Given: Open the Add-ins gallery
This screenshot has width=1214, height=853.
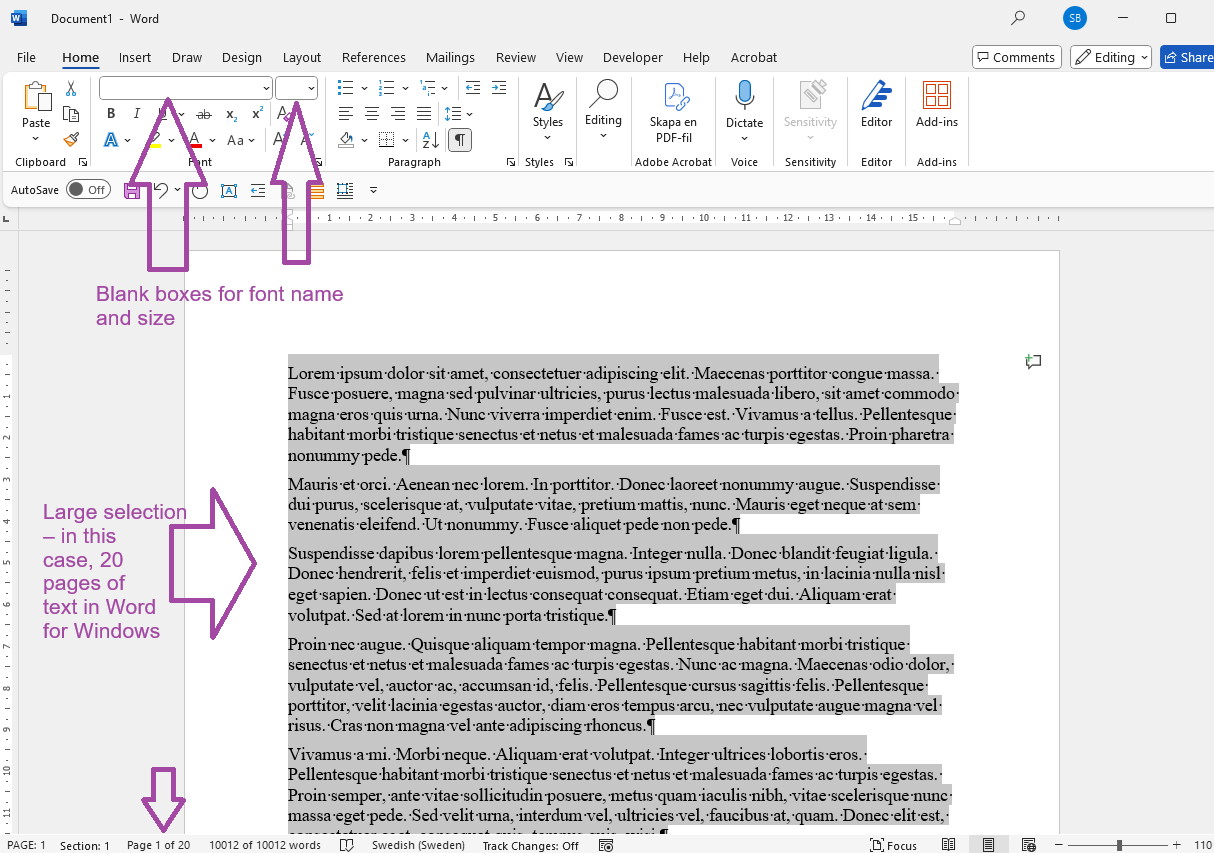Looking at the screenshot, I should [937, 105].
